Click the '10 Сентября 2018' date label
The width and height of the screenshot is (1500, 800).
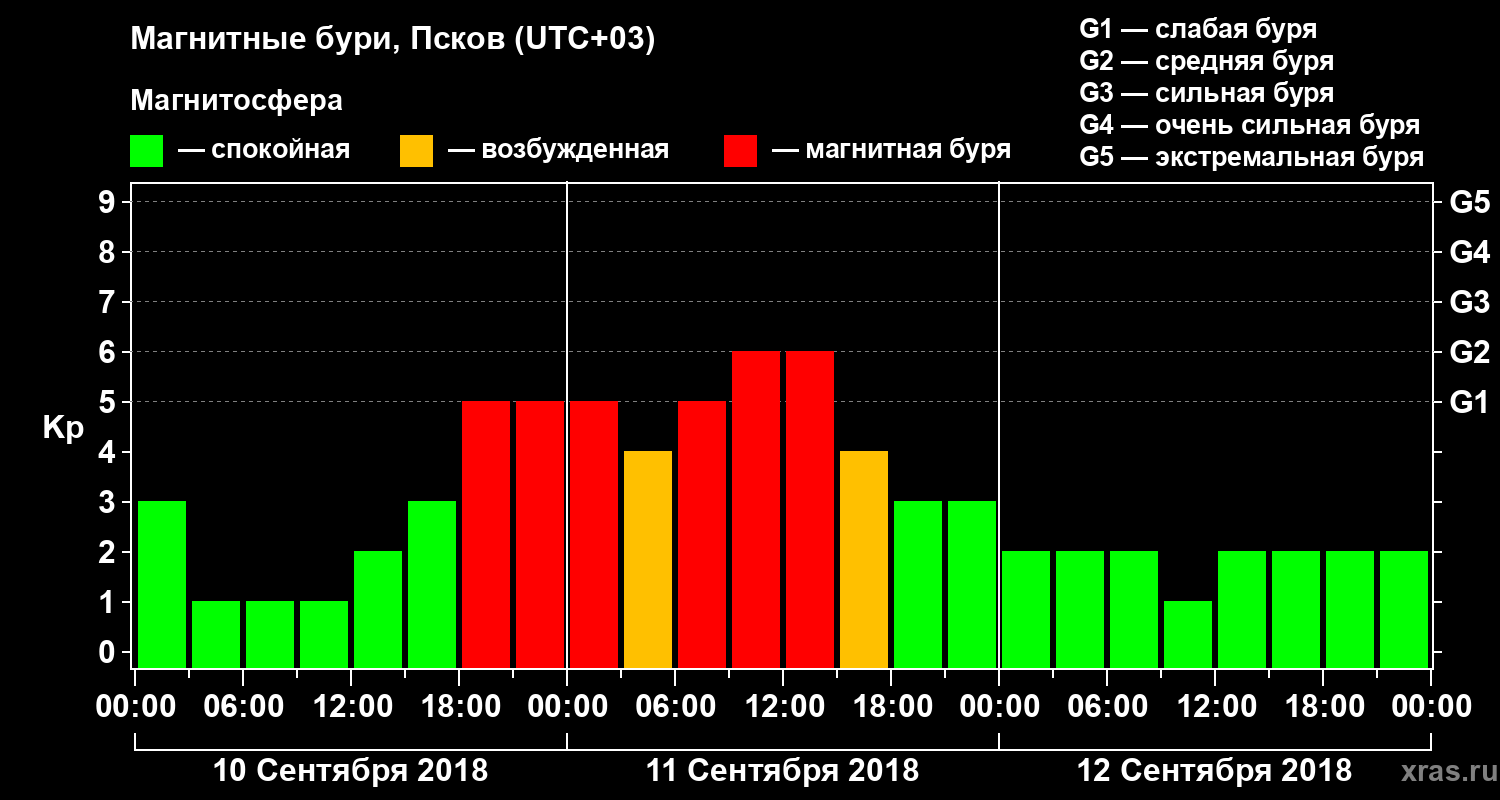351,771
